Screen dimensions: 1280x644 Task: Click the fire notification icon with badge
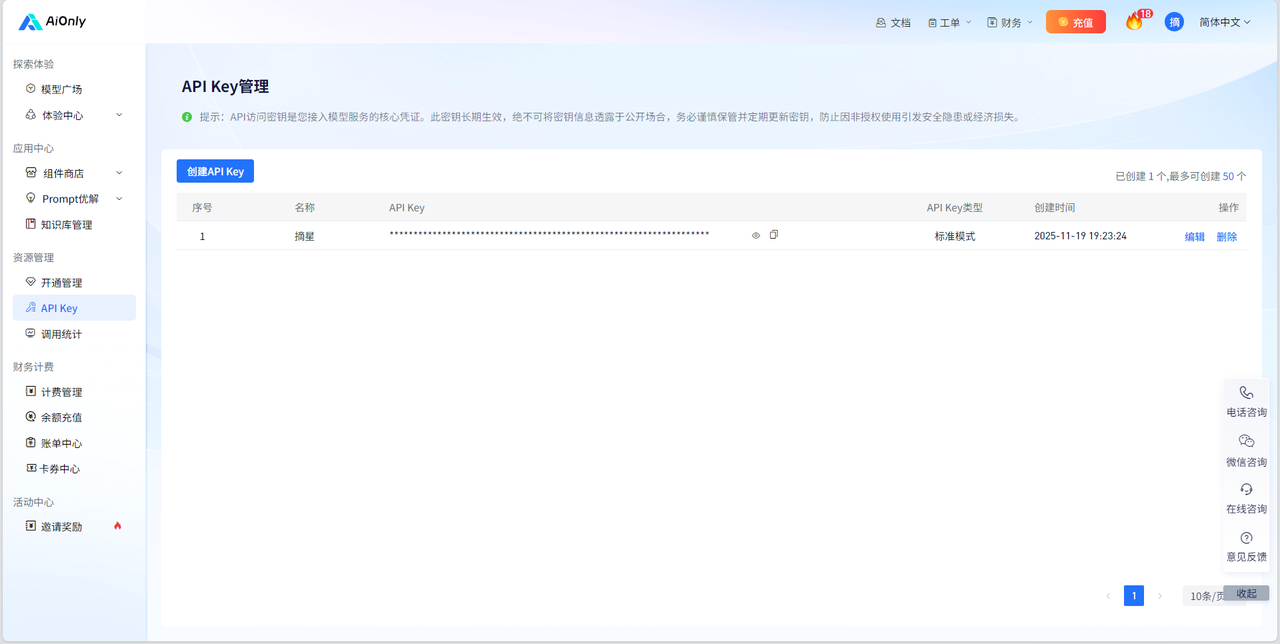1134,21
